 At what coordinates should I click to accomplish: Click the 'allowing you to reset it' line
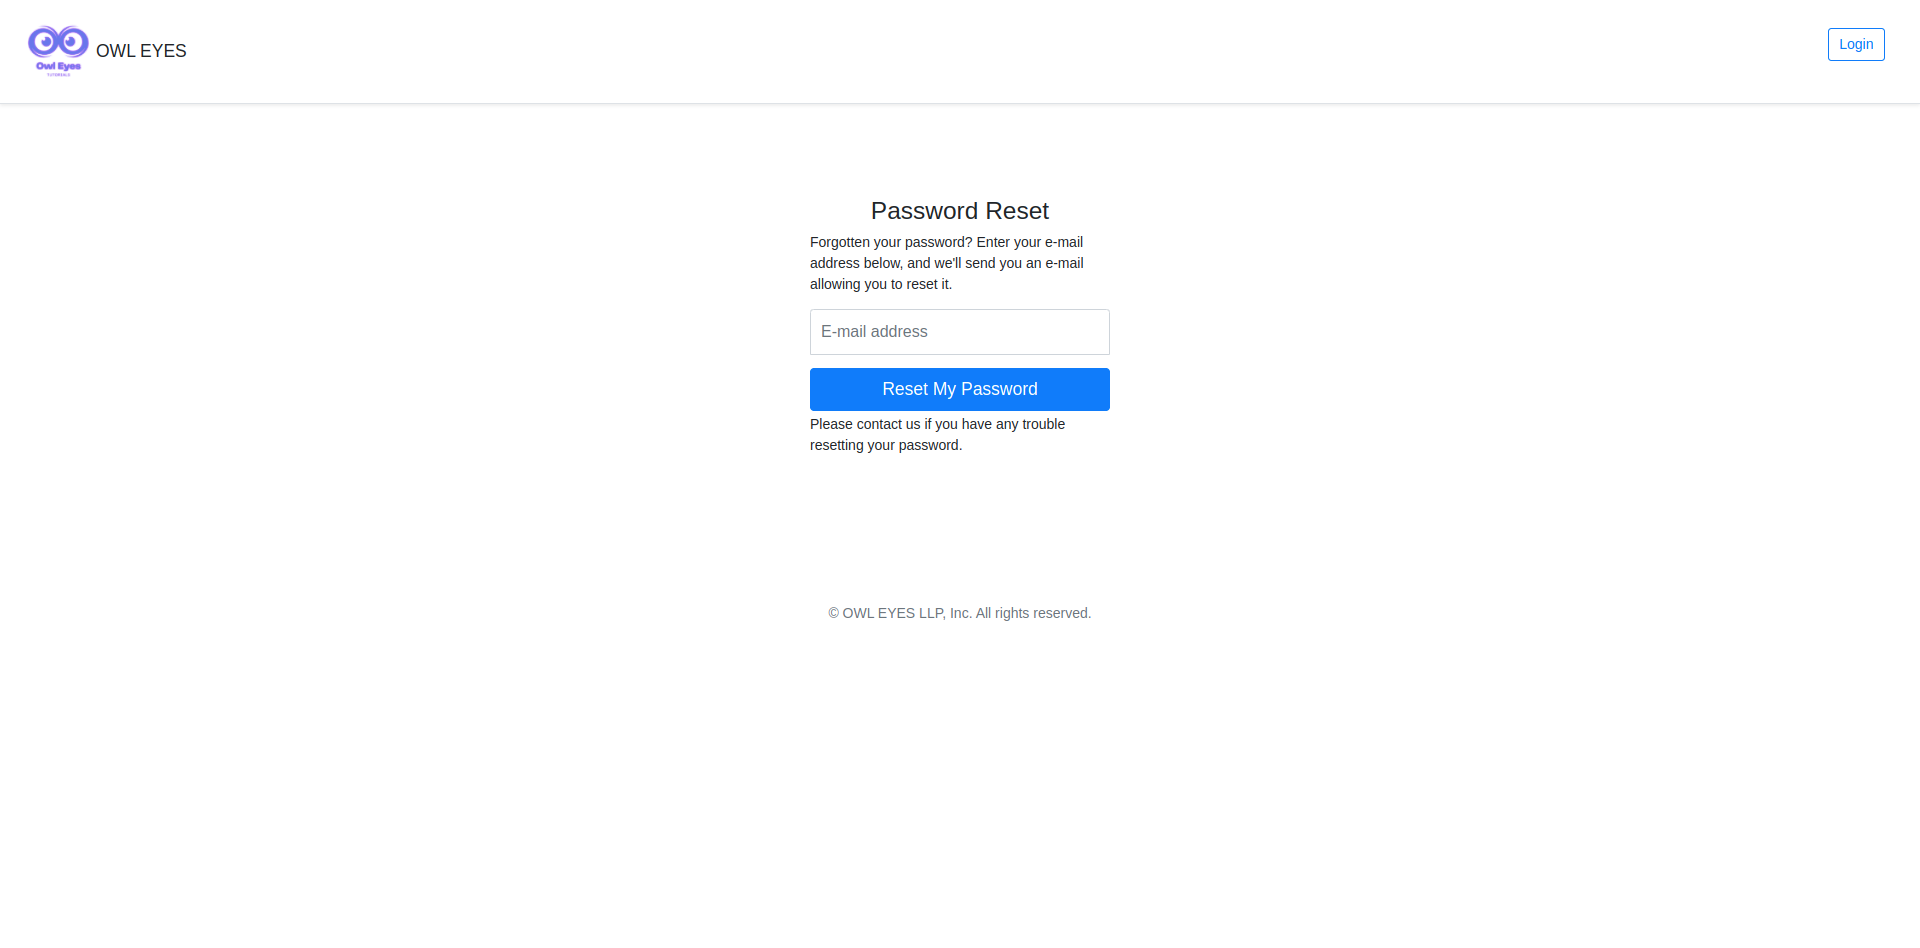point(881,284)
